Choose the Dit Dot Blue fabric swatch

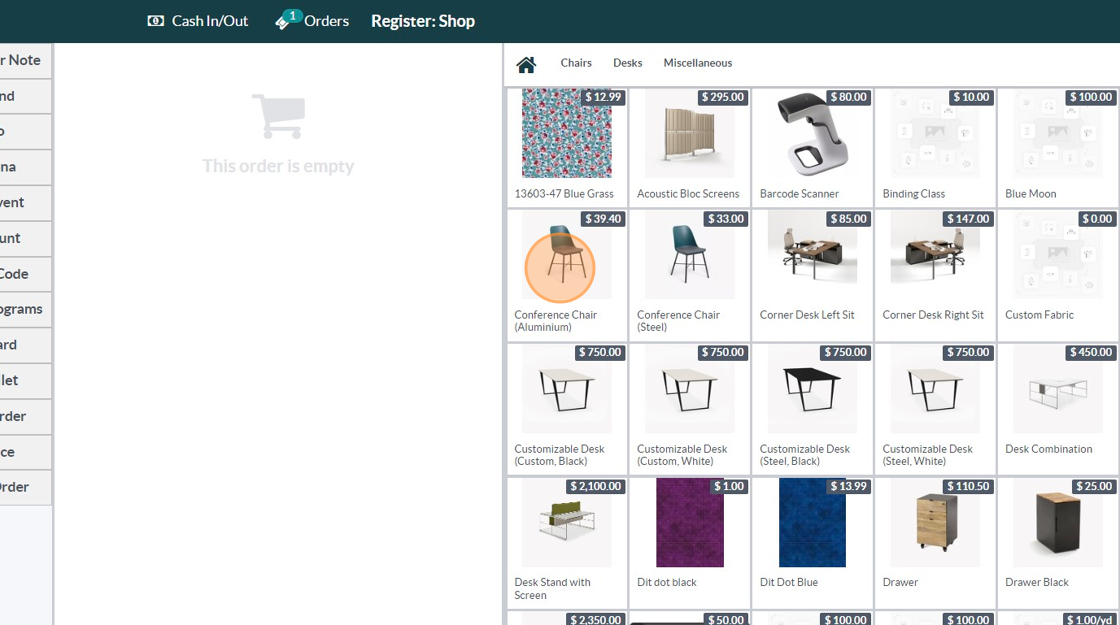pyautogui.click(x=812, y=542)
